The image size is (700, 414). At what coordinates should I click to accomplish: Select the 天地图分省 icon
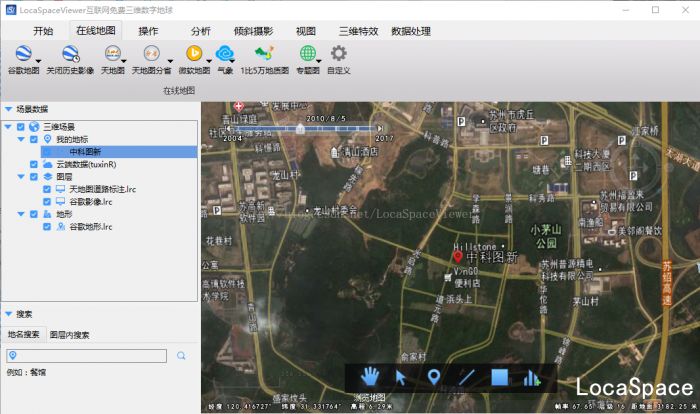[151, 53]
